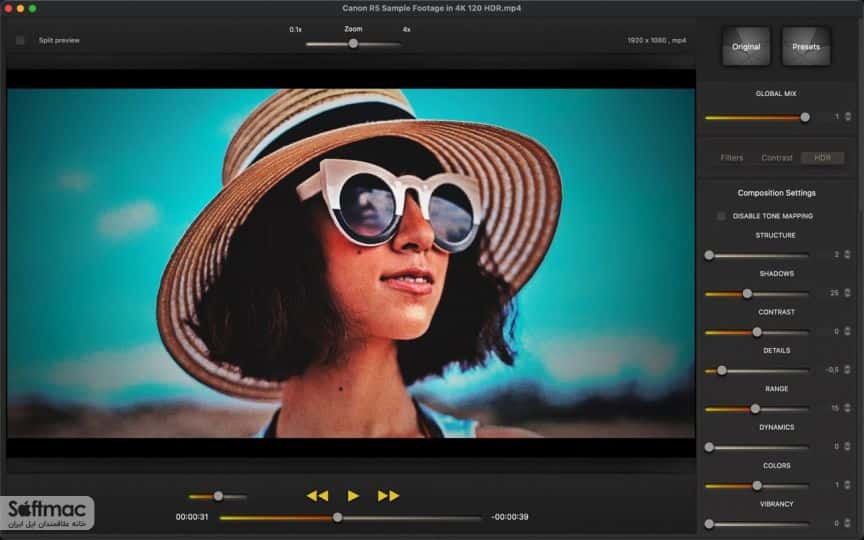Screen dimensions: 864x540
Task: Tick the Disable Tone Mapping checkbox
Action: pyautogui.click(x=721, y=216)
